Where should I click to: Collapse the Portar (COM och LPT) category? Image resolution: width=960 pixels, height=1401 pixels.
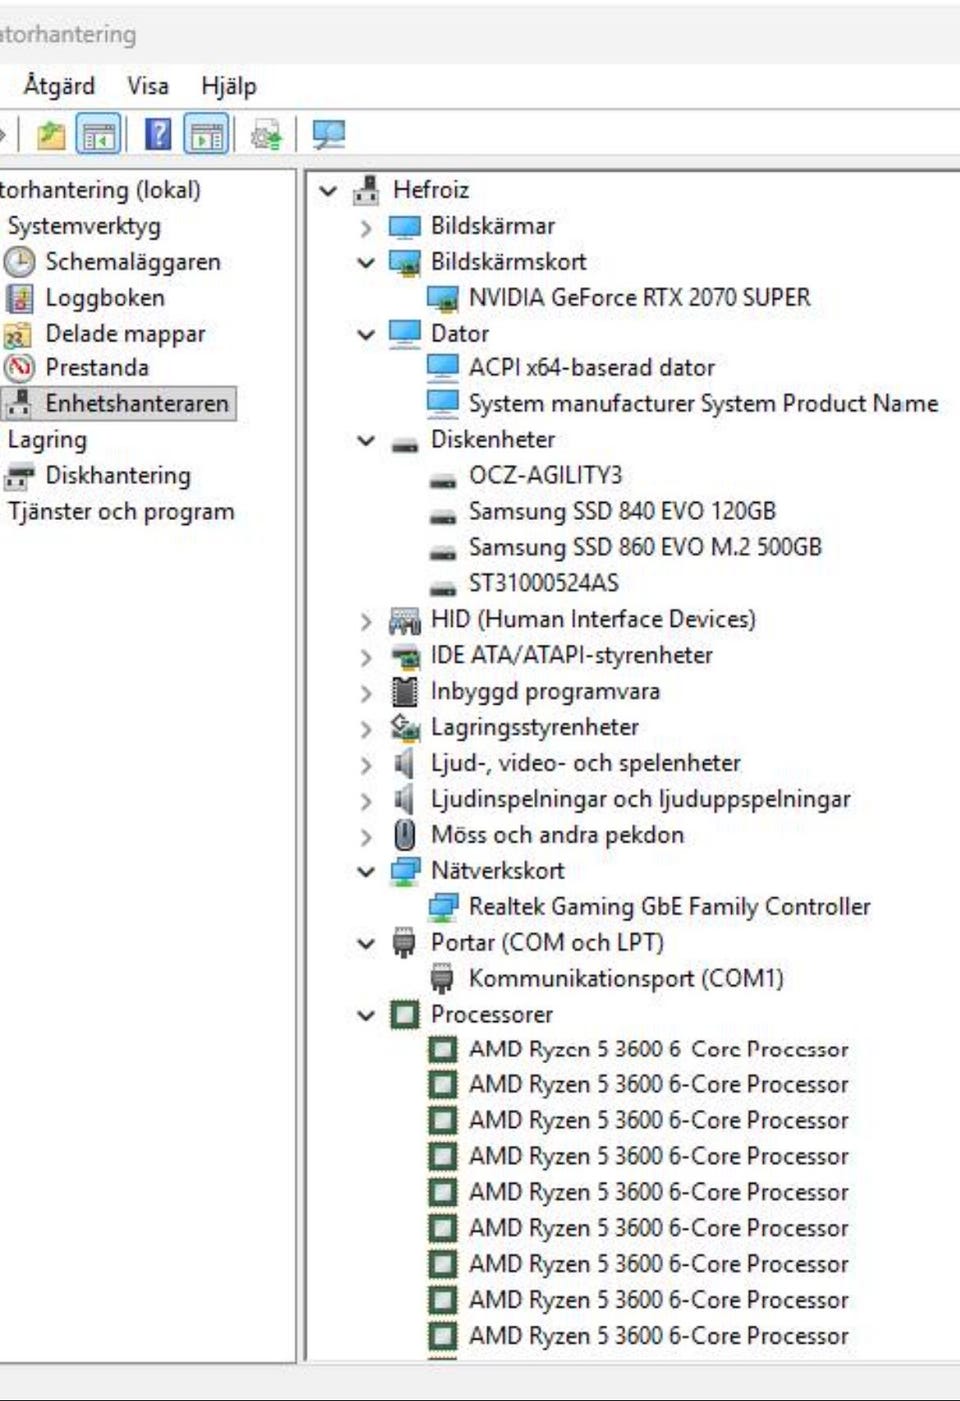click(x=366, y=943)
